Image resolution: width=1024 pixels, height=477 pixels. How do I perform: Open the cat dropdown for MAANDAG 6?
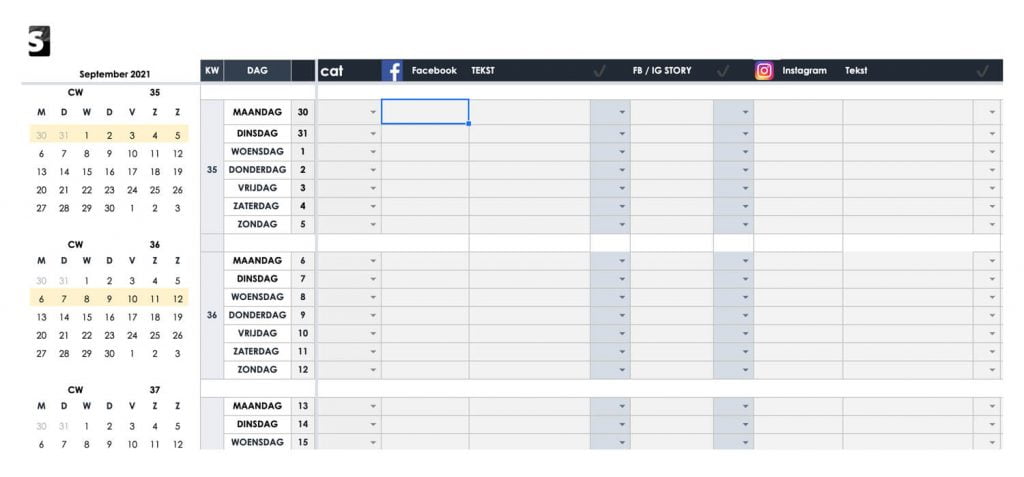coord(373,261)
